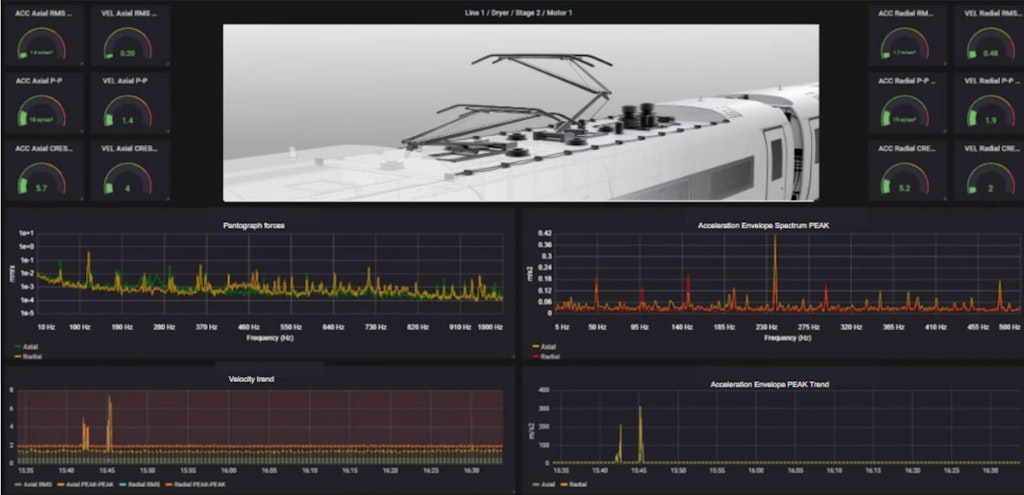
Task: Toggle Axial series in Envelope Spectrum legend
Action: click(x=545, y=347)
